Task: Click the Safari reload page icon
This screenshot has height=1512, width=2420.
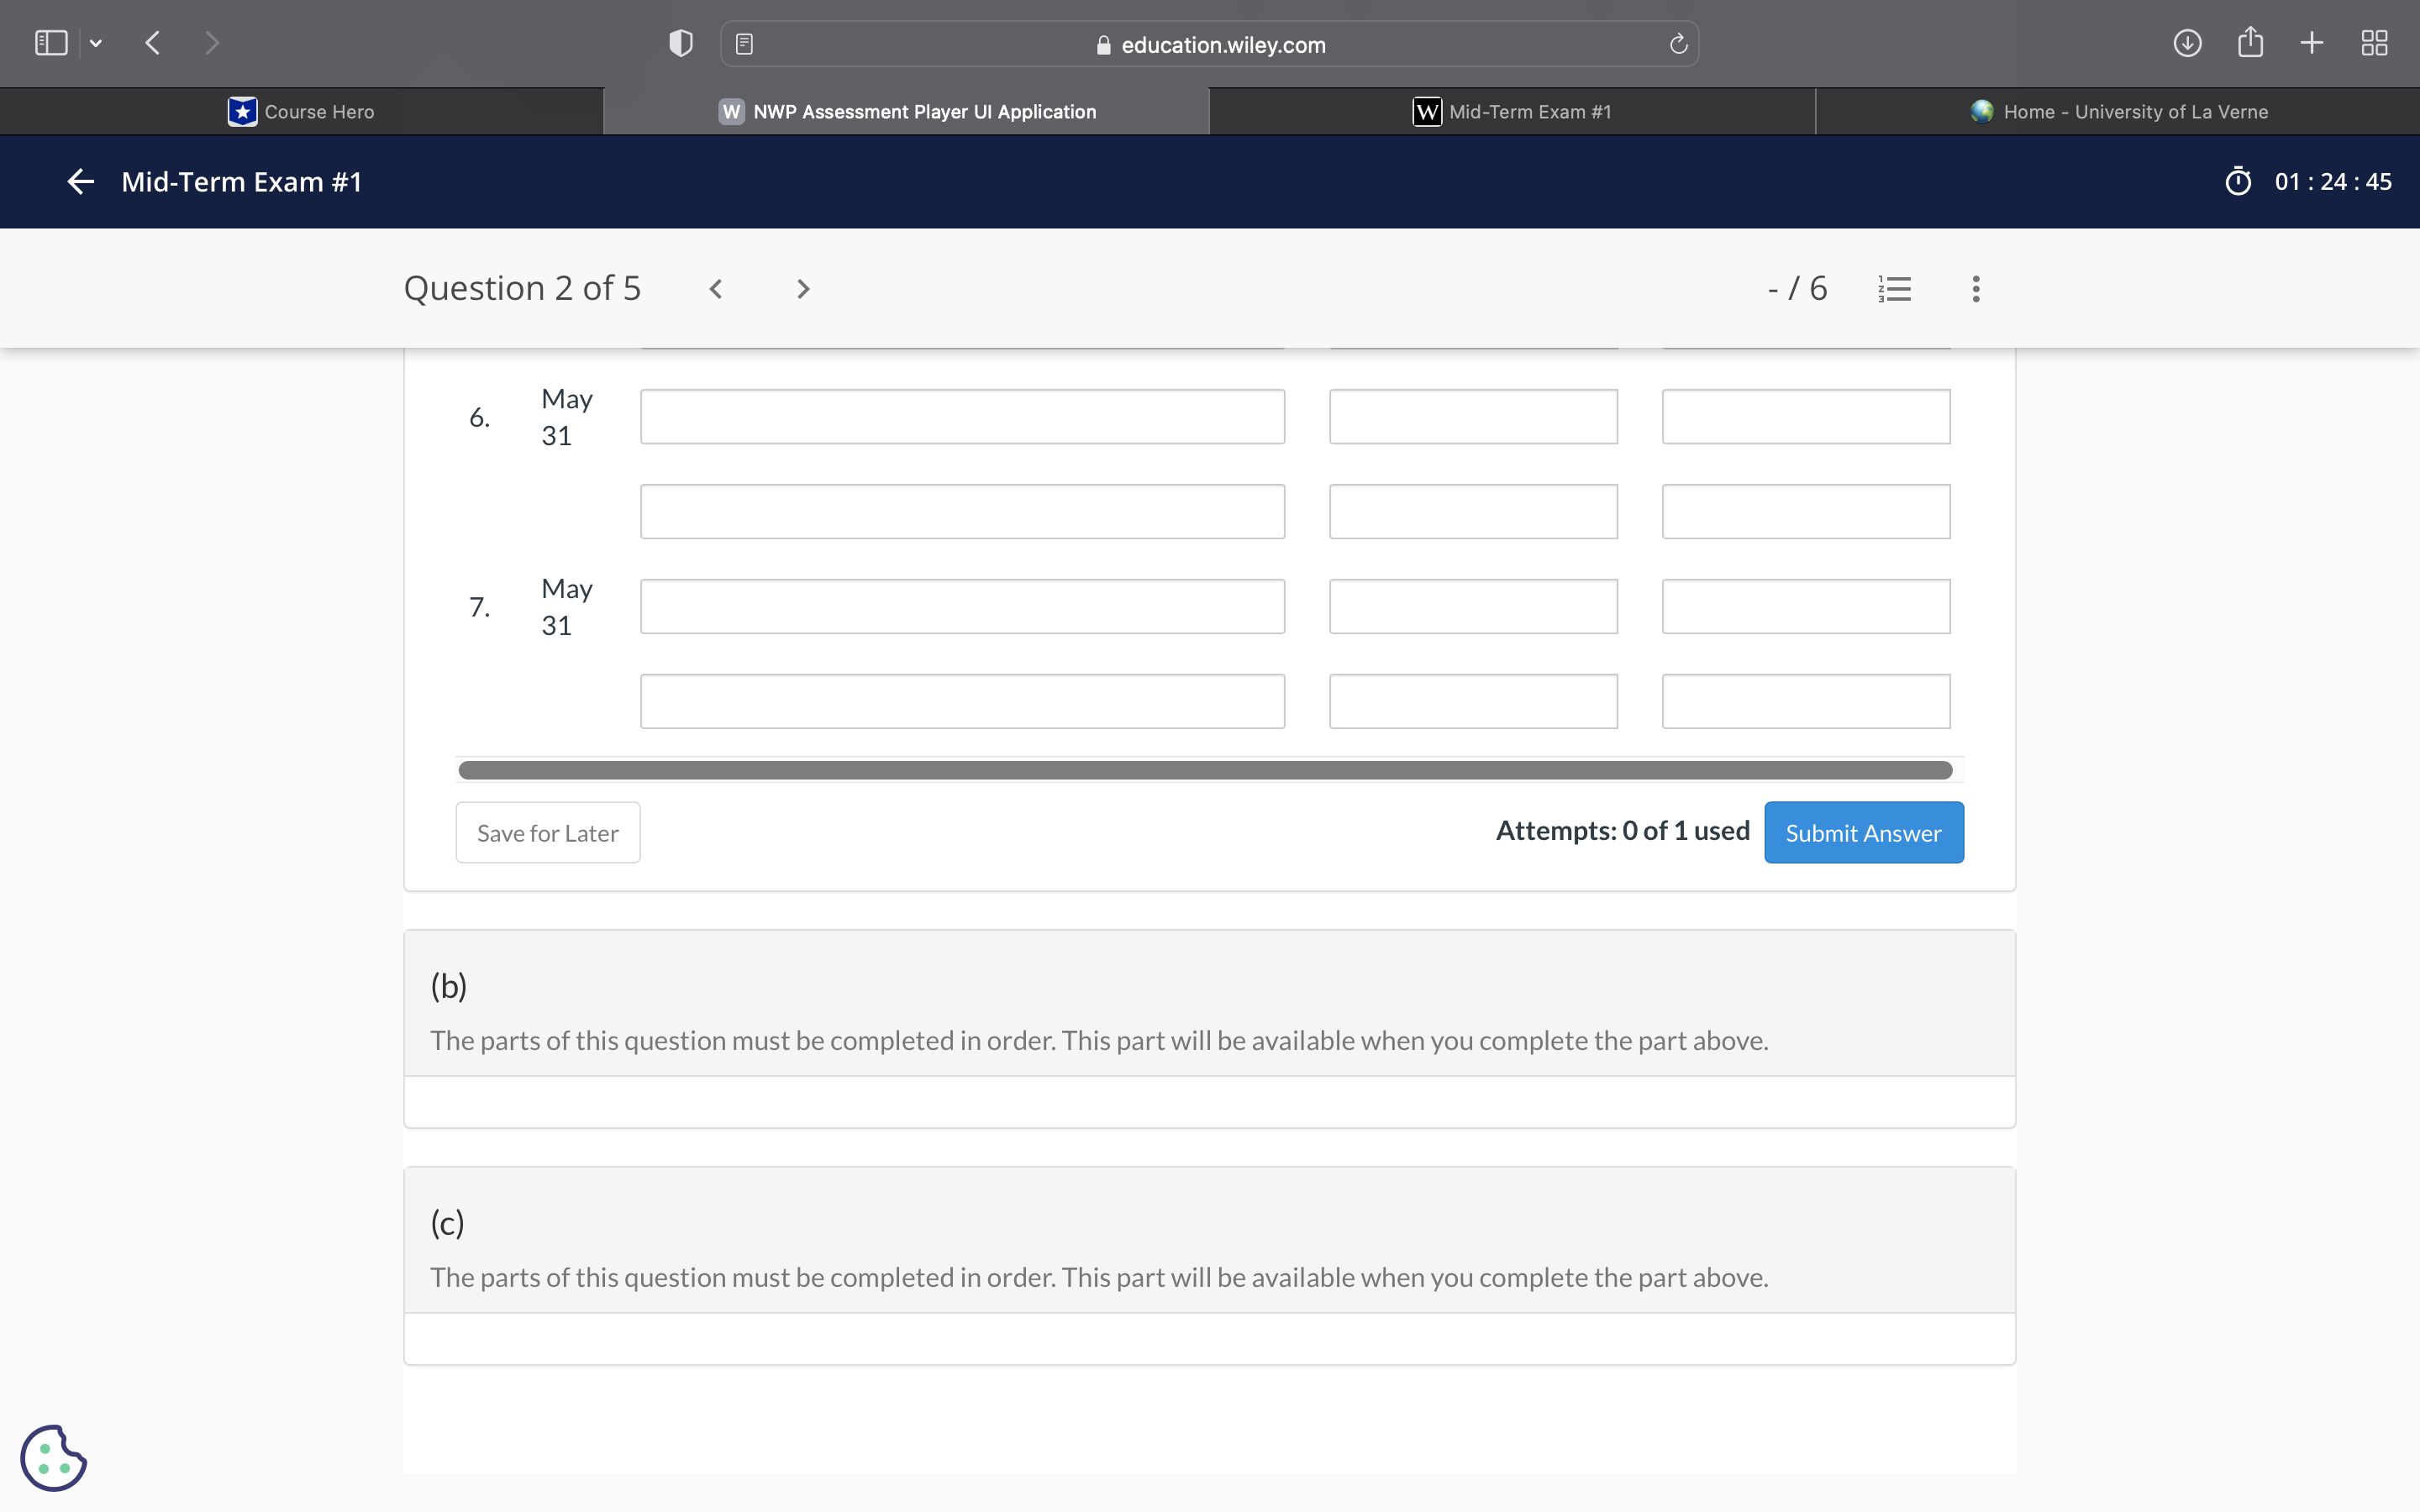Action: coord(1678,44)
